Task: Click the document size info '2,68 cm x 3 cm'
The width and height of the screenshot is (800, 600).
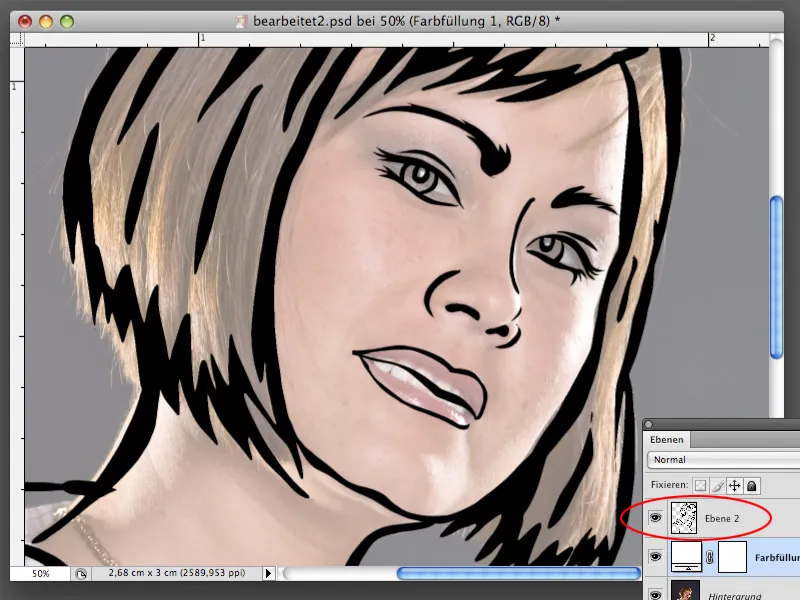Action: click(177, 573)
